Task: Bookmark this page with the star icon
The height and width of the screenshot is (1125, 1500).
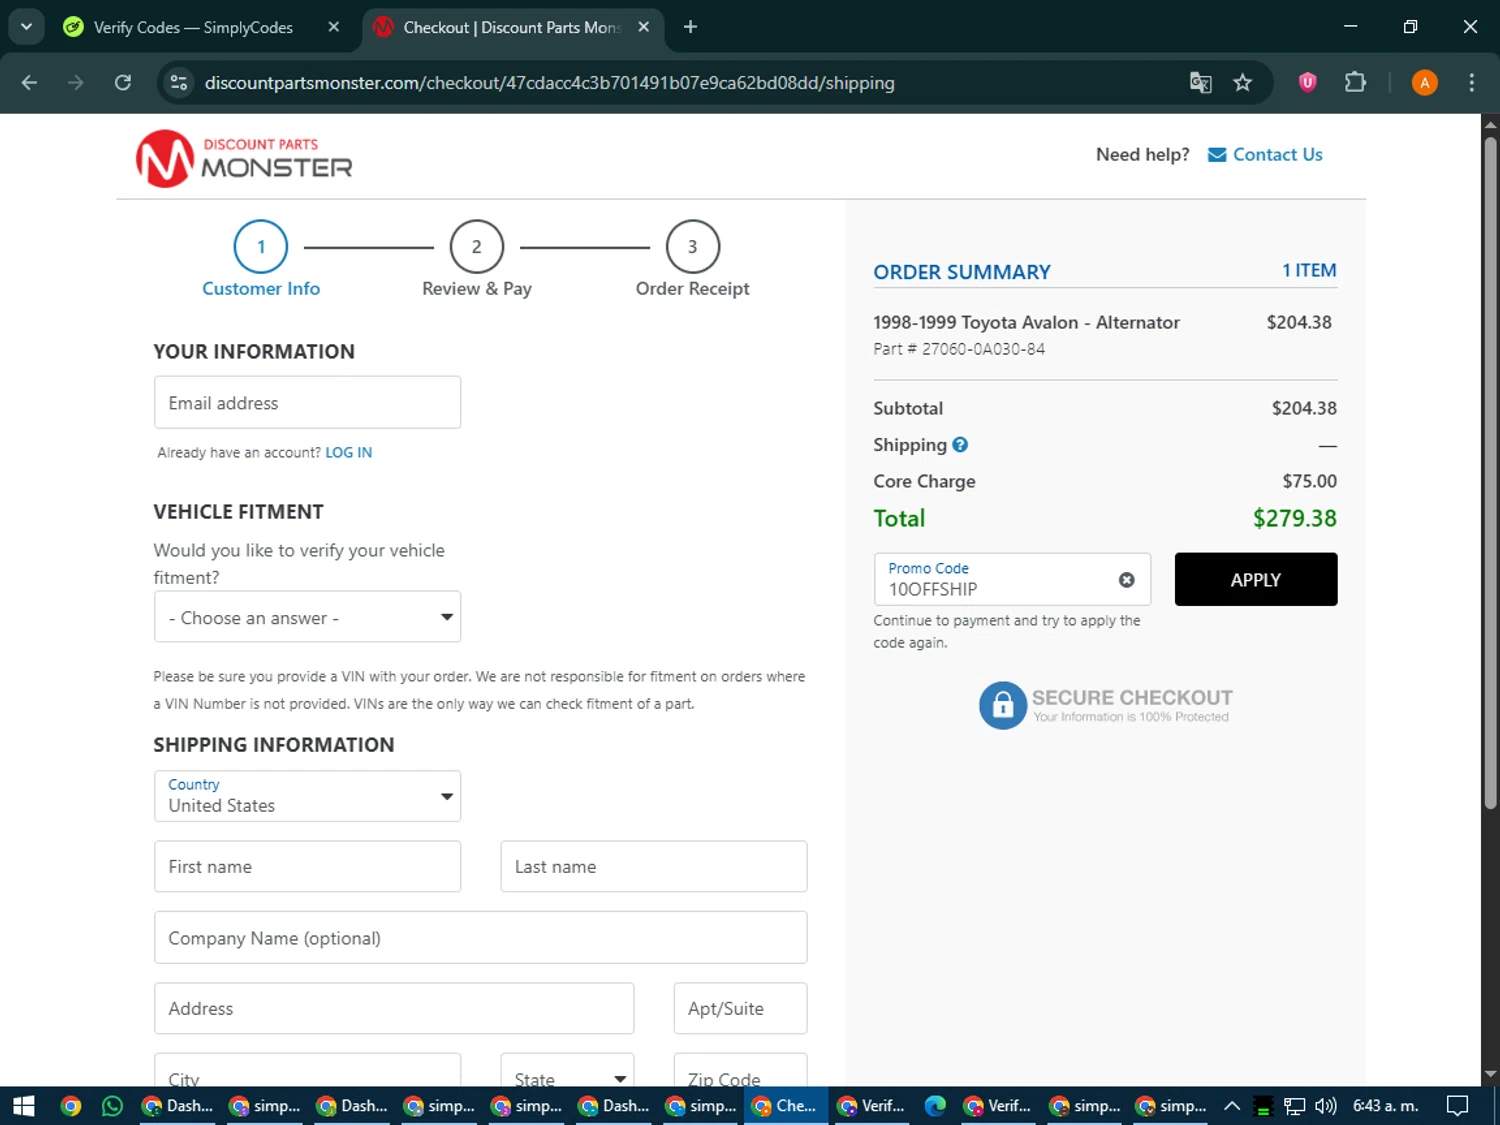Action: [1242, 83]
